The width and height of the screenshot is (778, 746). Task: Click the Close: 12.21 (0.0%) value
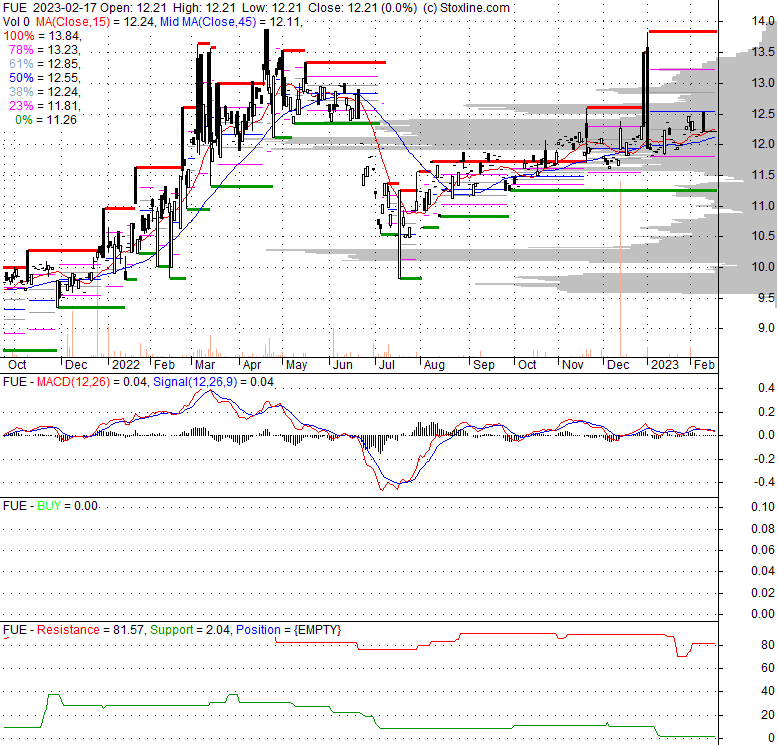pyautogui.click(x=362, y=8)
